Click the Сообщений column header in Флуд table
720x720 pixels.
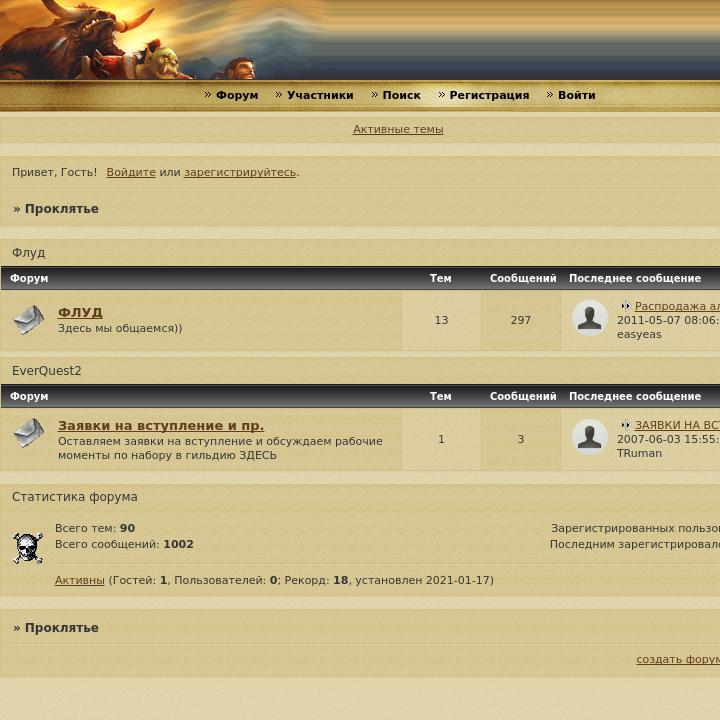523,278
